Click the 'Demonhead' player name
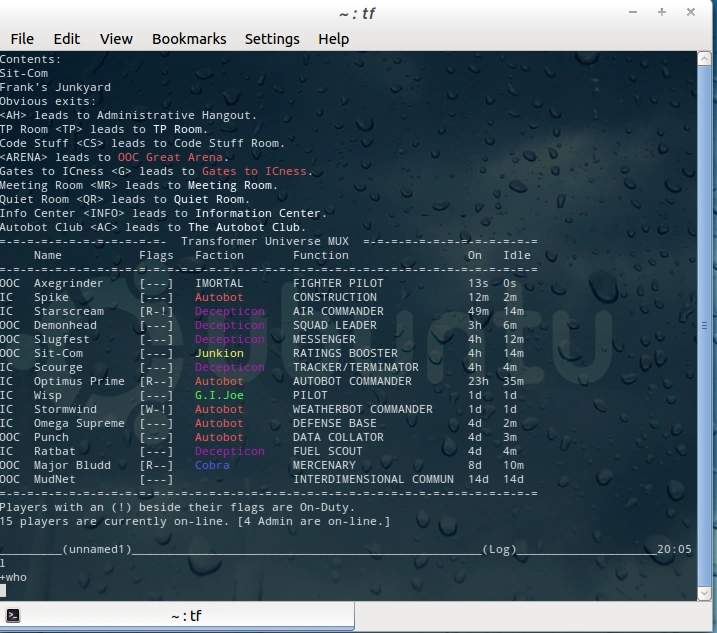The image size is (717, 633). (65, 325)
